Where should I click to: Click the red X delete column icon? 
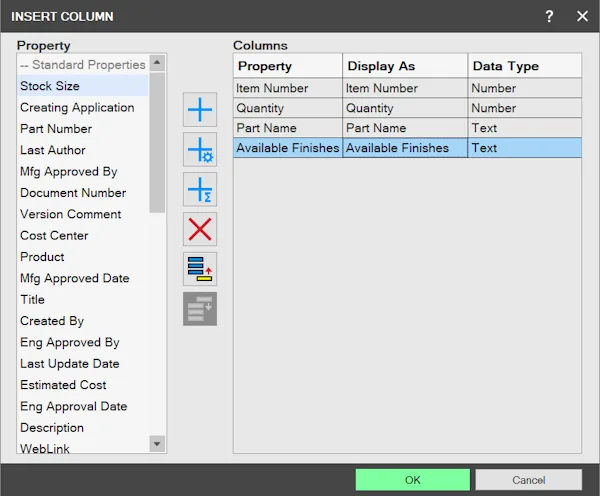click(200, 229)
